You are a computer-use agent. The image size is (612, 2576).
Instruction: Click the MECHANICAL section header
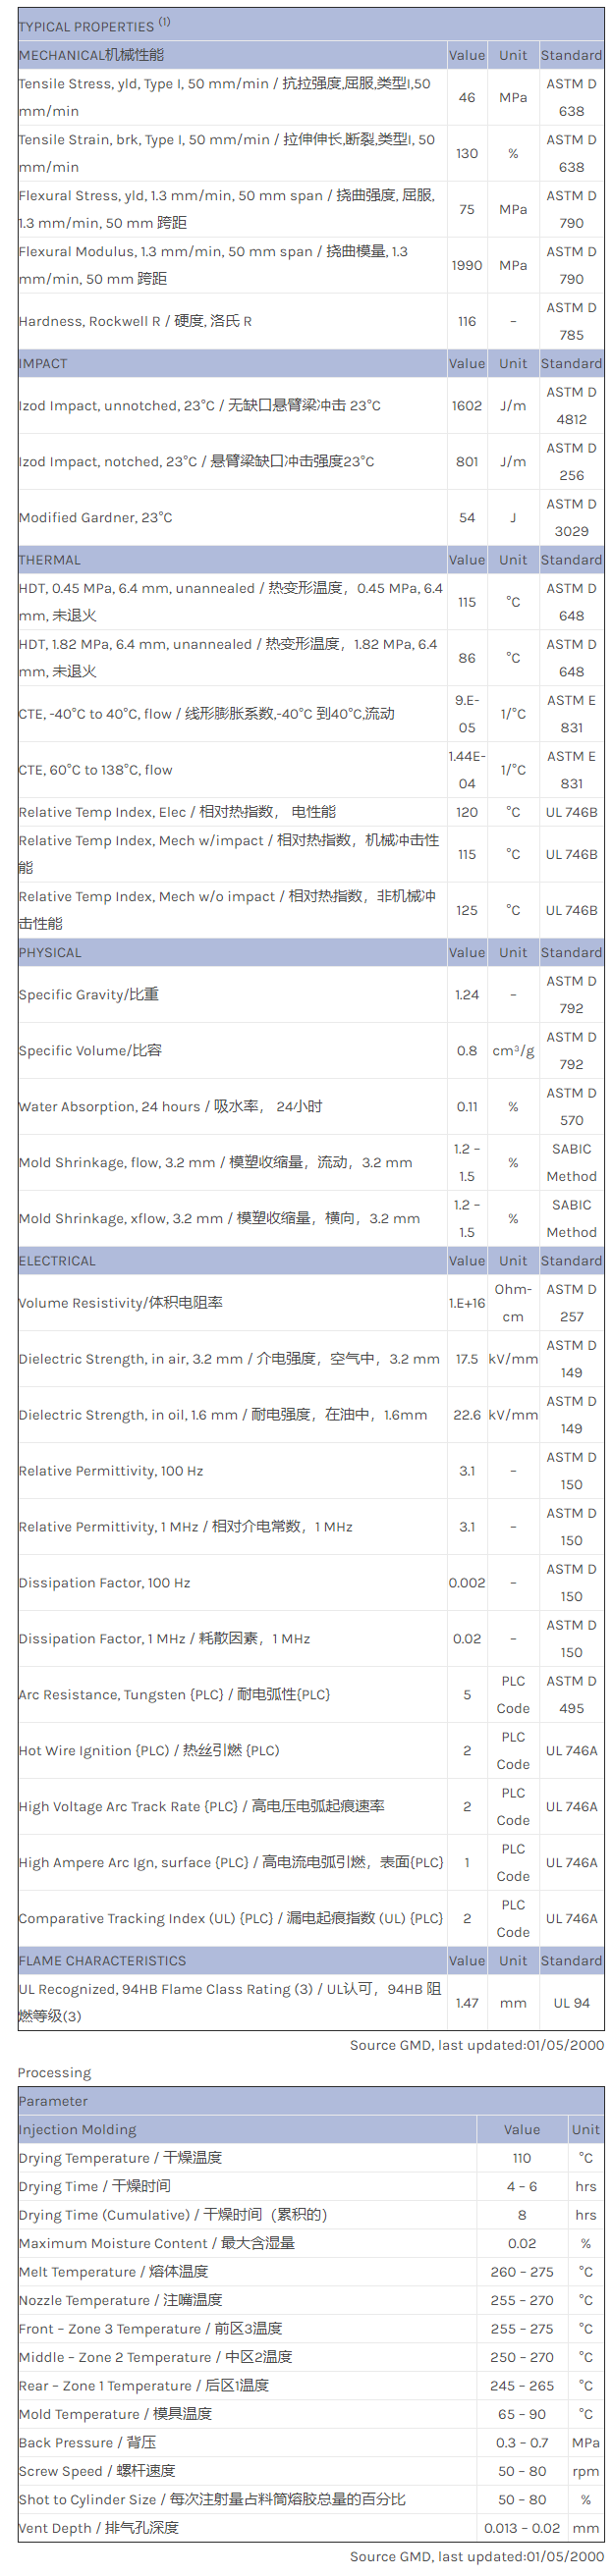point(91,55)
